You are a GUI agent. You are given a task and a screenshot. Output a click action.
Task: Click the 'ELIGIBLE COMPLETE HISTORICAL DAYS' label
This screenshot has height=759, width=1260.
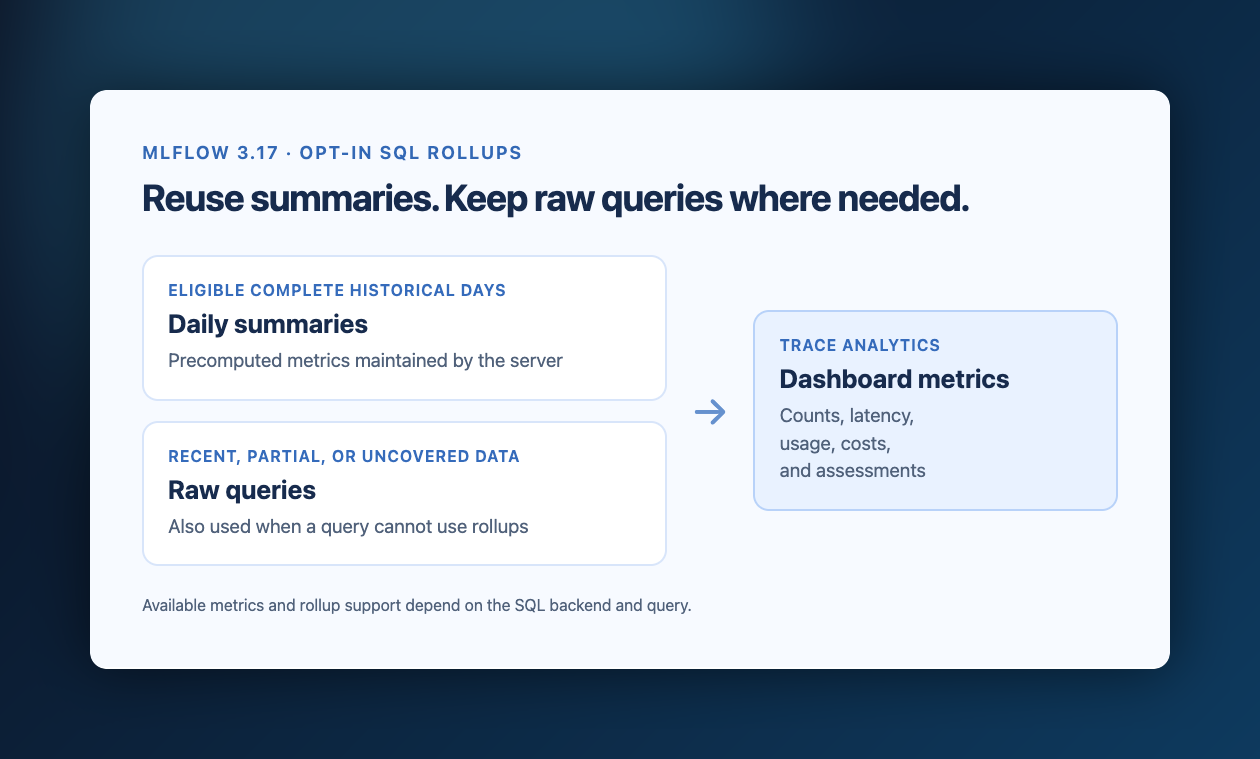coord(337,291)
